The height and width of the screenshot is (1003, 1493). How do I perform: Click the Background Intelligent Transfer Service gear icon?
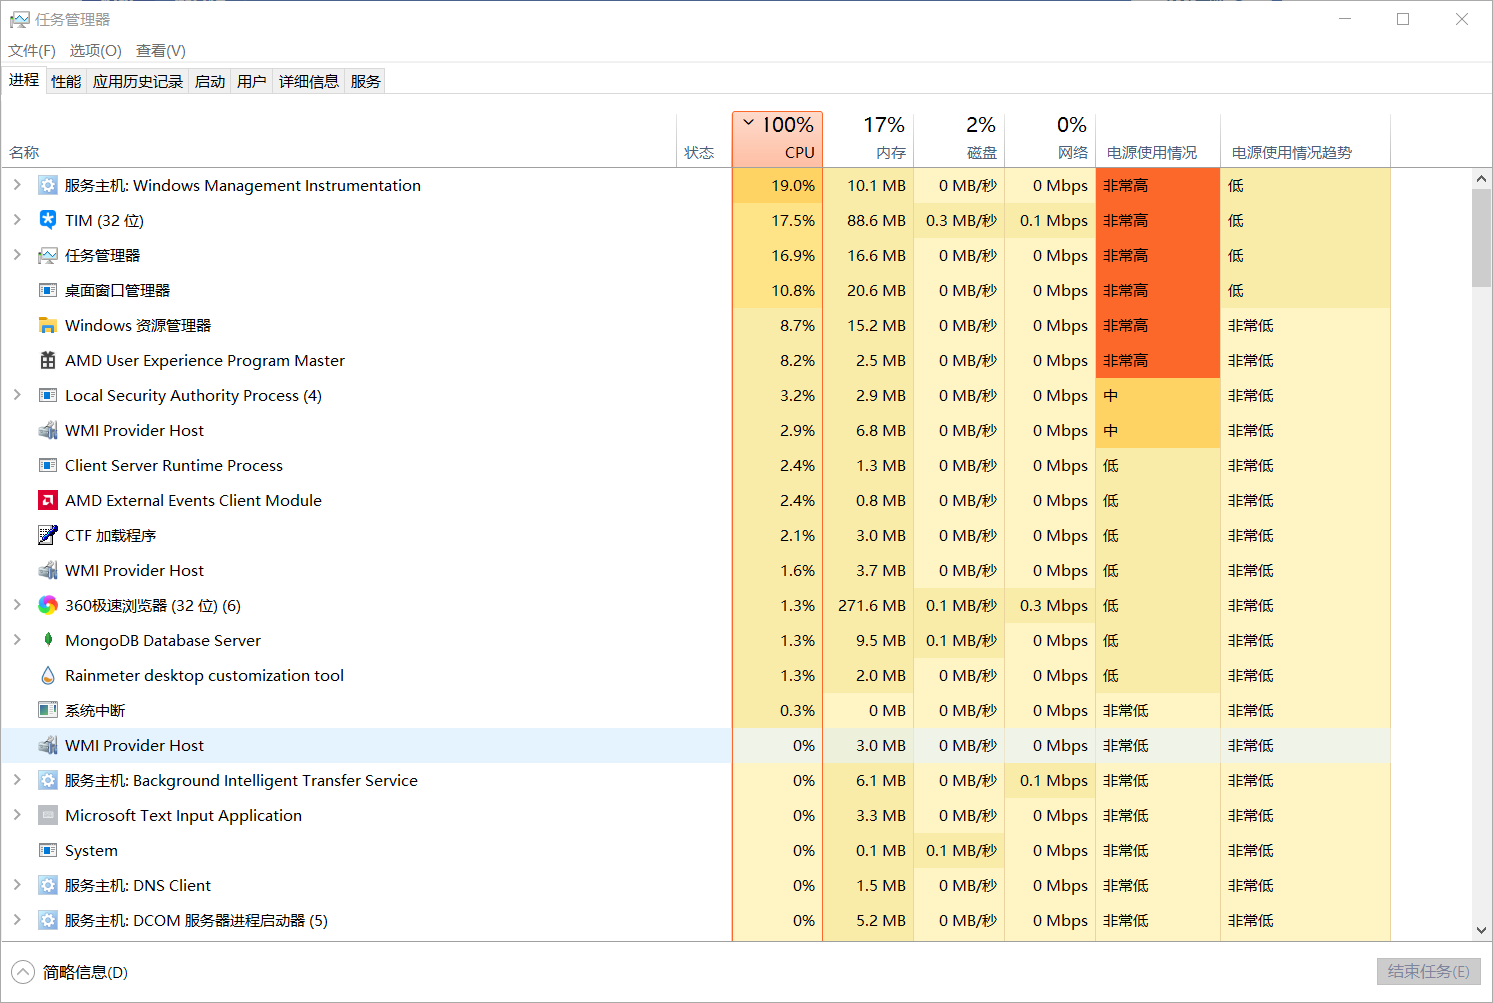48,780
